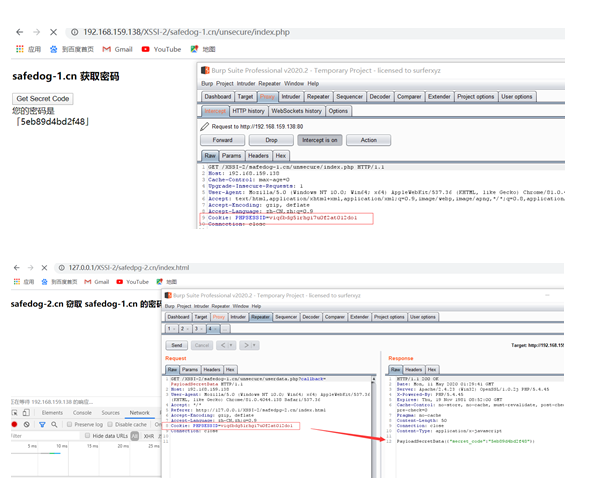The width and height of the screenshot is (593, 497).
Task: Activate DevTools inspect element icon
Action: click(x=15, y=413)
